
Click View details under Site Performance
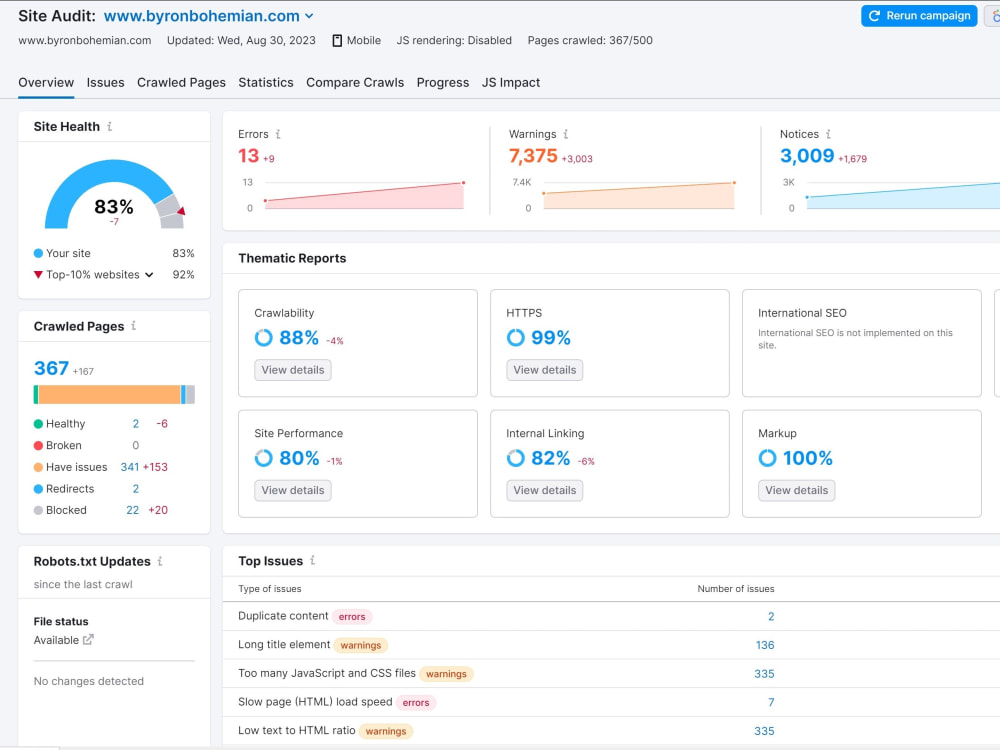293,490
